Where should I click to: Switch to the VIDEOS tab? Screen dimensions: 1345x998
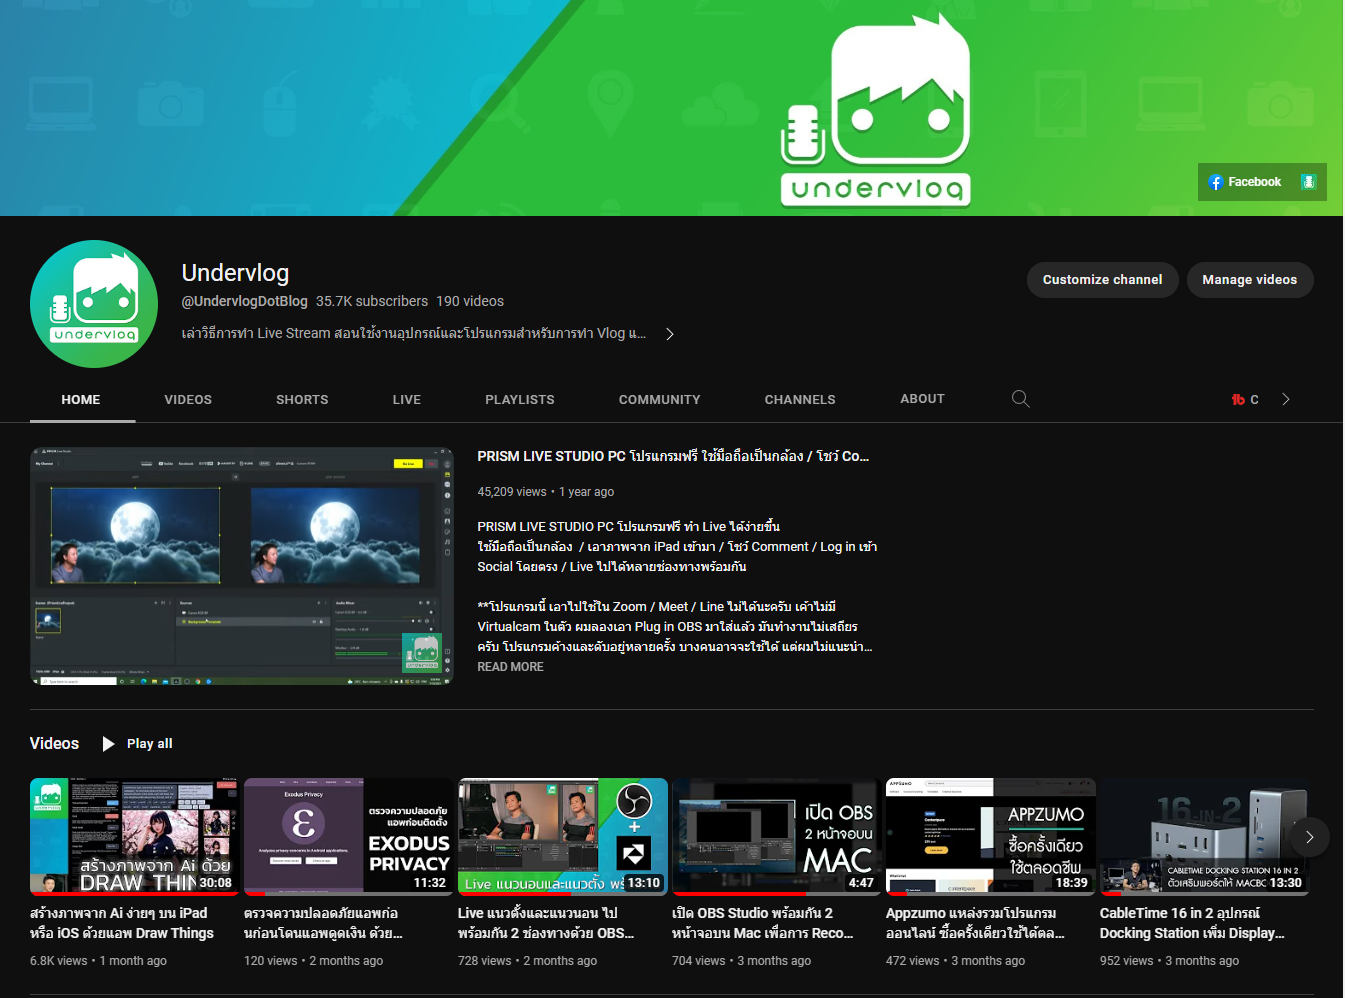coord(187,399)
